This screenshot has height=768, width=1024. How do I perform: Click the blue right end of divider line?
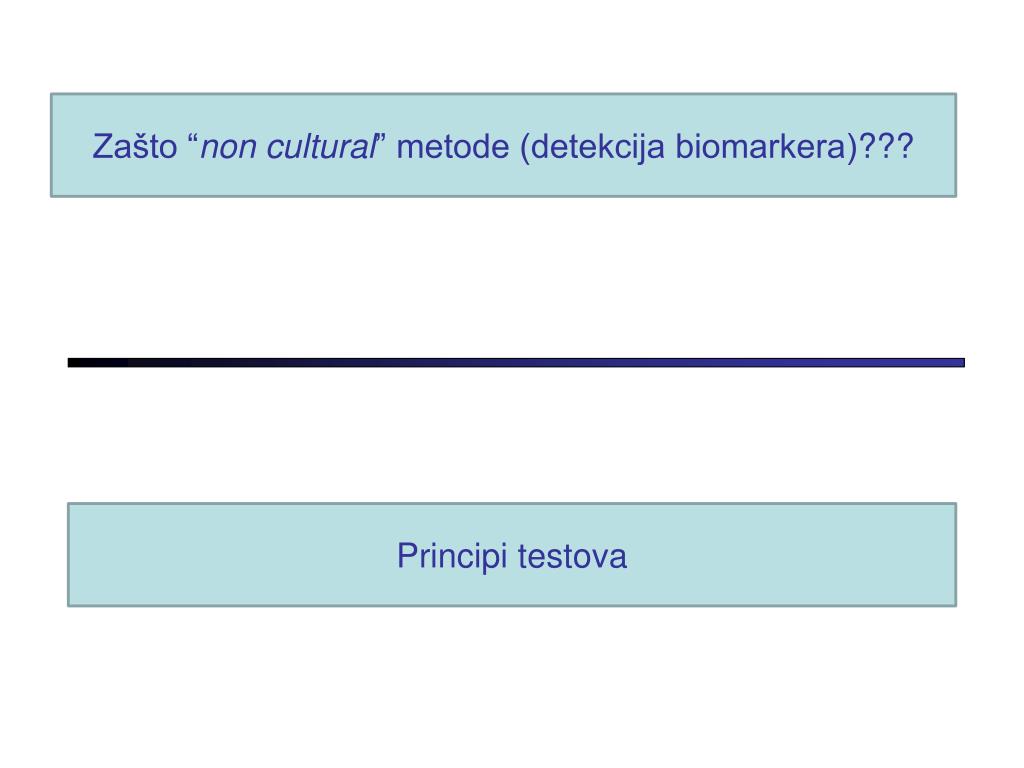(927, 362)
